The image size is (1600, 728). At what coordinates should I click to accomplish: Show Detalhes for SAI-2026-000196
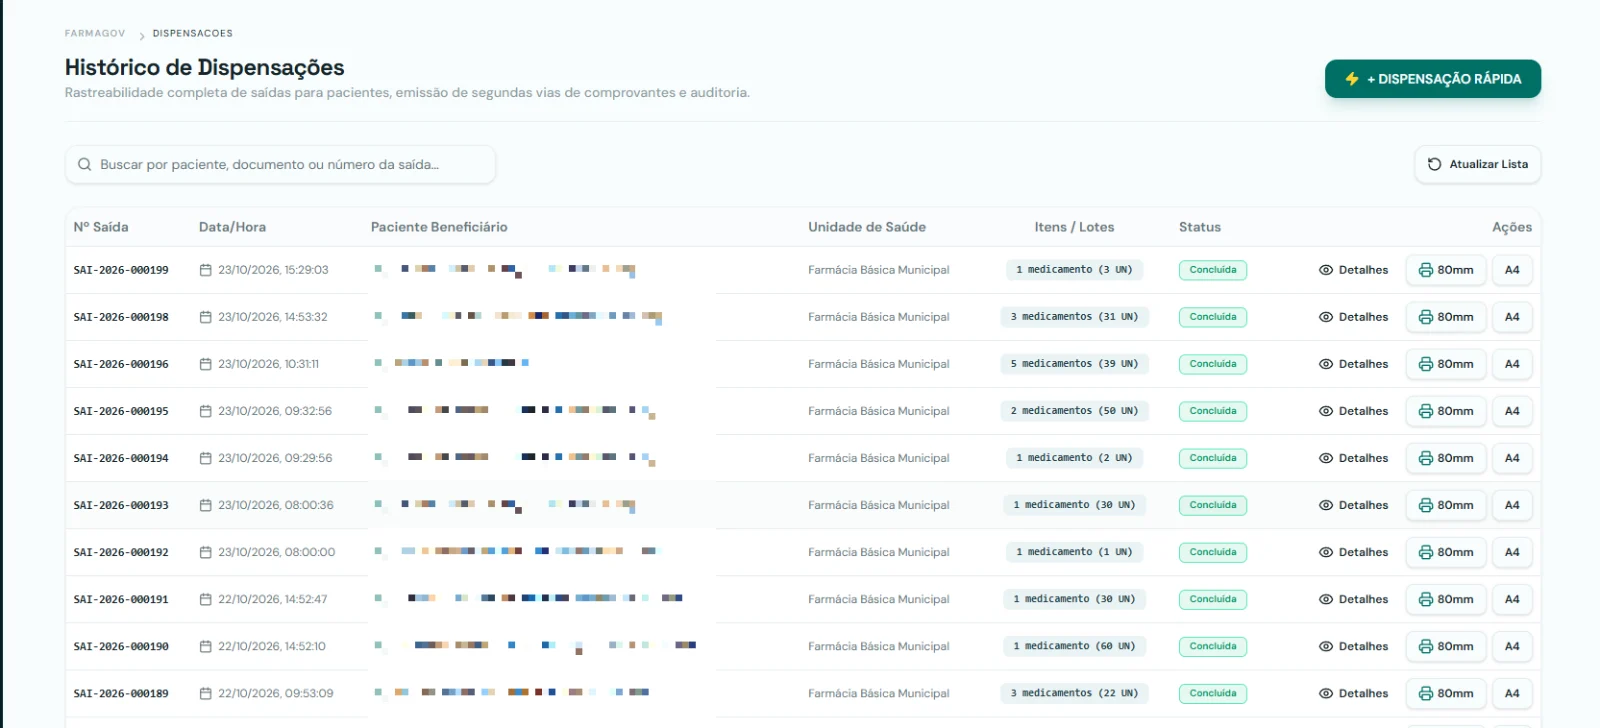(x=1353, y=364)
